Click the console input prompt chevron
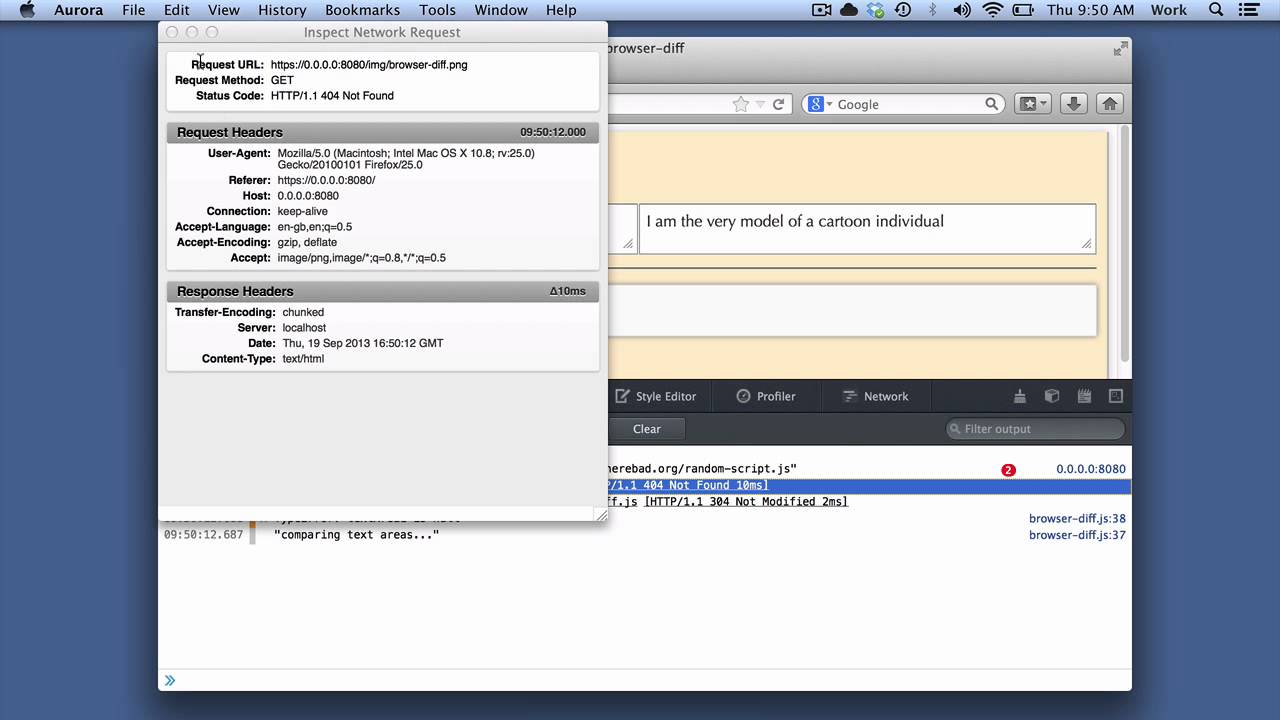The width and height of the screenshot is (1280, 720). click(x=170, y=680)
